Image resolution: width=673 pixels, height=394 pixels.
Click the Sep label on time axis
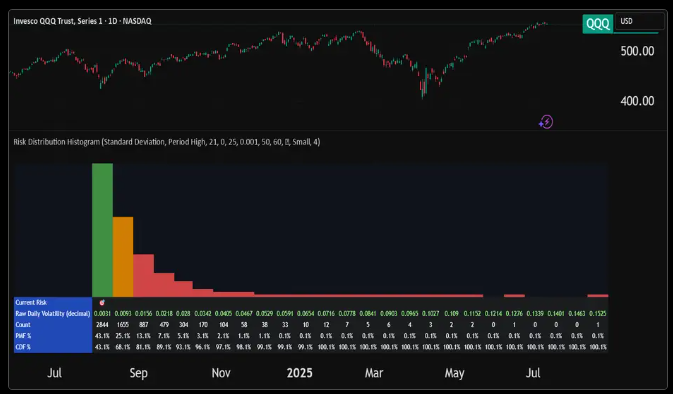[x=139, y=373]
